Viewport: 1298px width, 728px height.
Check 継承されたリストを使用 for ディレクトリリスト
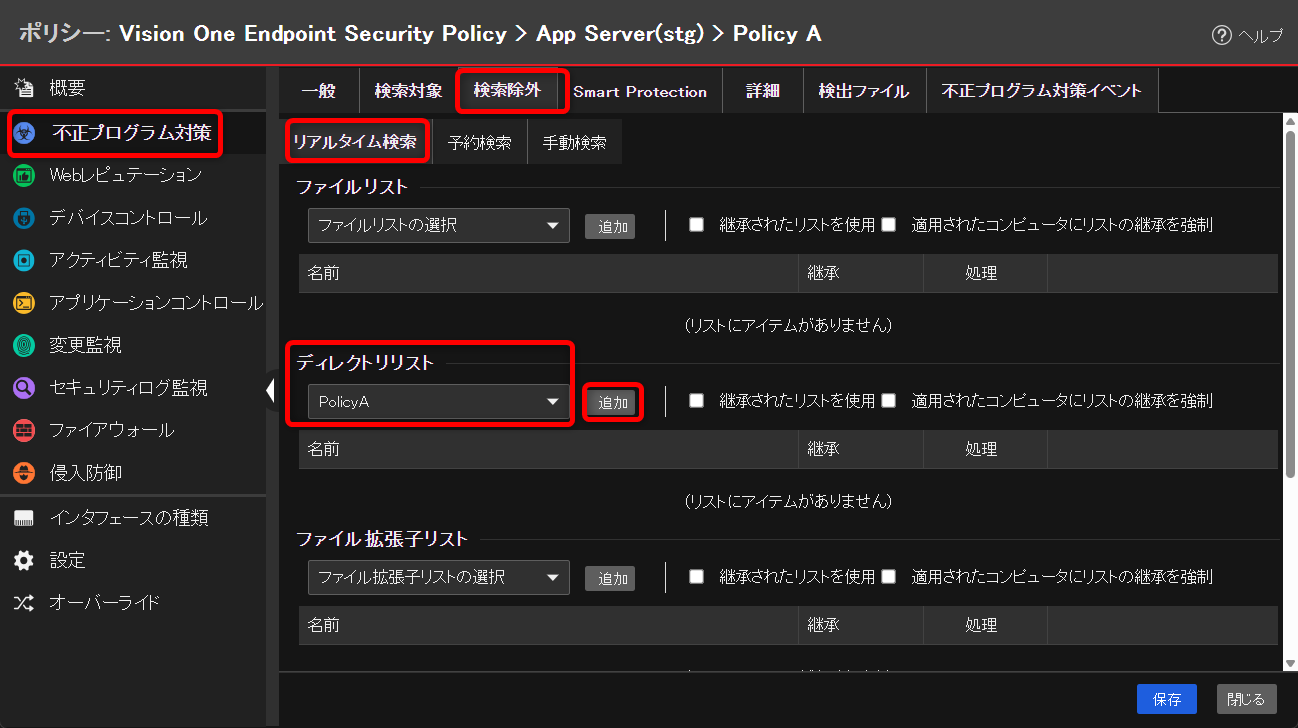point(697,400)
